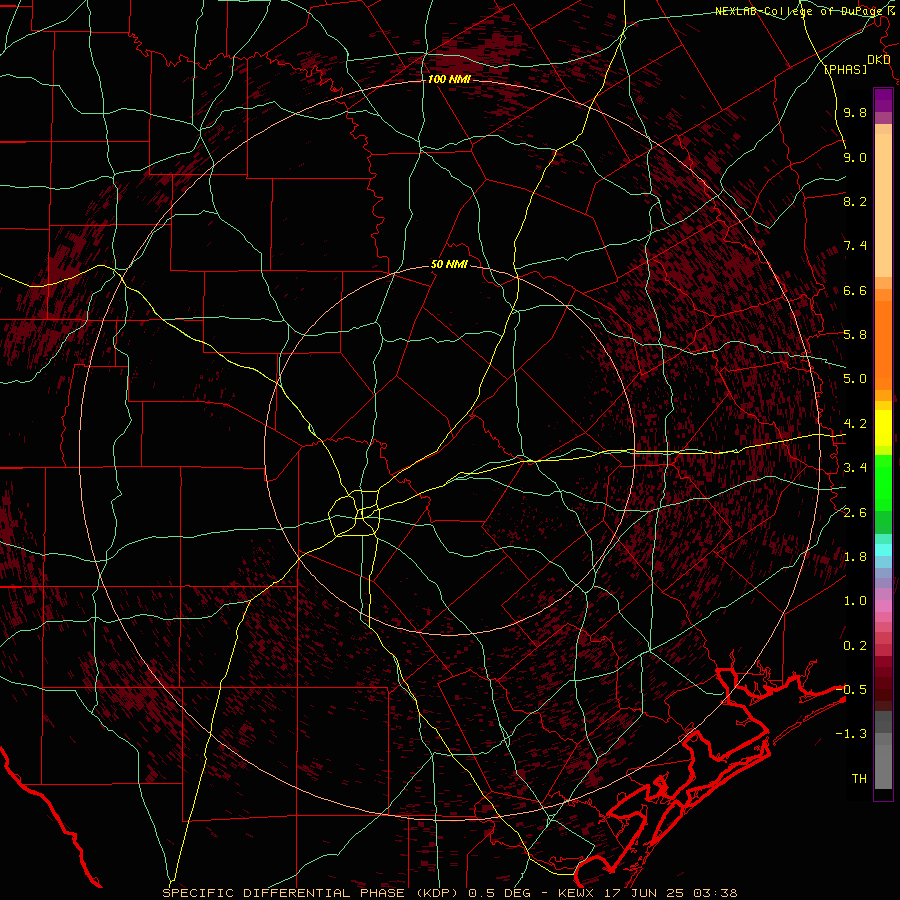This screenshot has width=900, height=900.
Task: Select the 2.6 scale value
Action: pyautogui.click(x=855, y=513)
